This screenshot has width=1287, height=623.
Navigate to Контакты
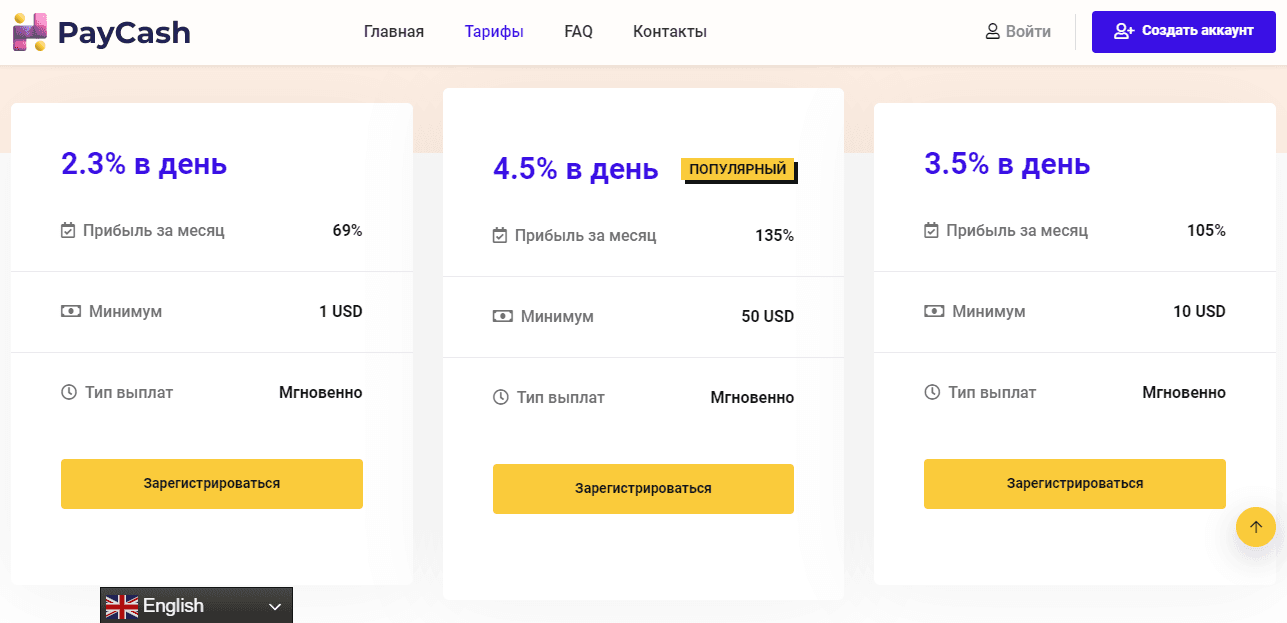(x=669, y=32)
